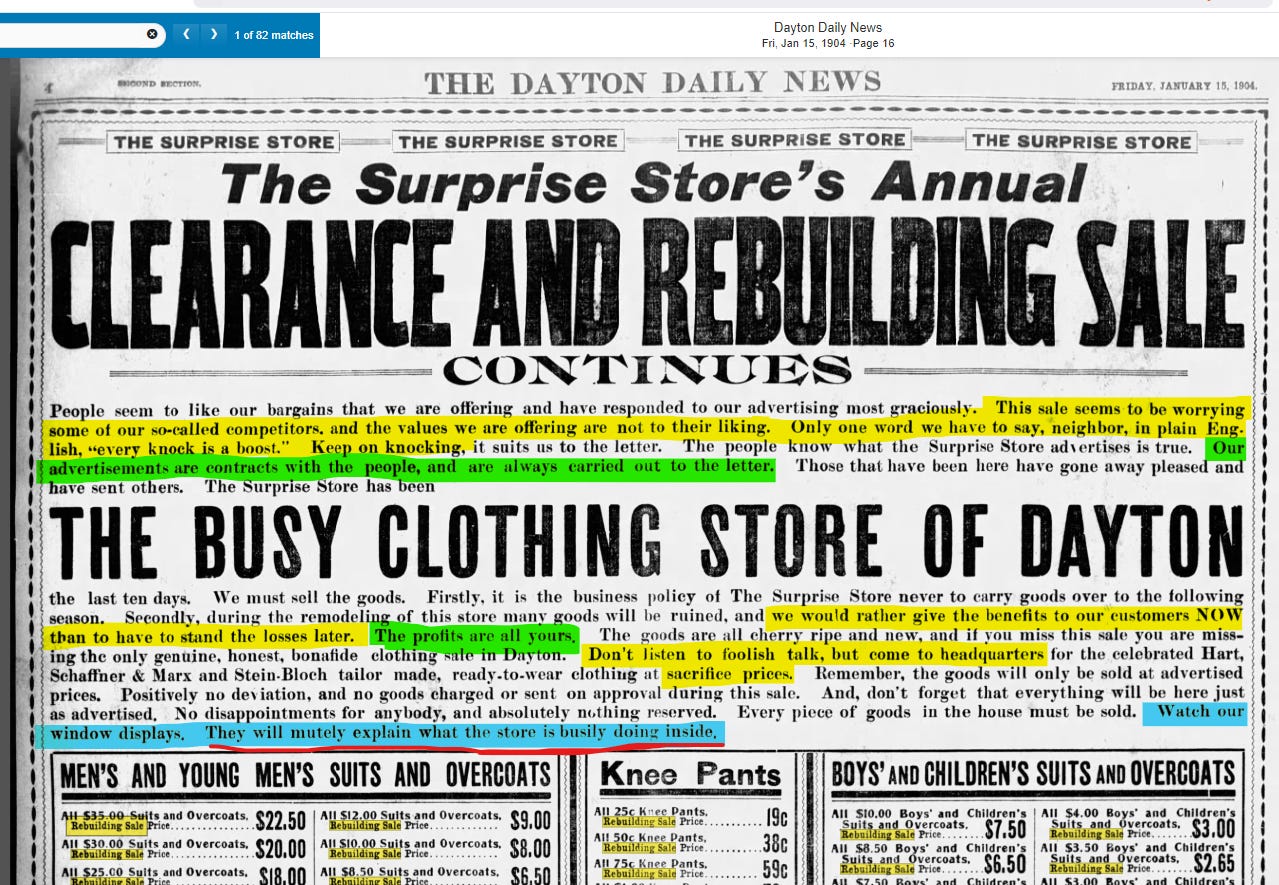Click "MEN'S AND YOUNG MEN'S SUITS AND OVERCOATS" heading

pos(306,775)
